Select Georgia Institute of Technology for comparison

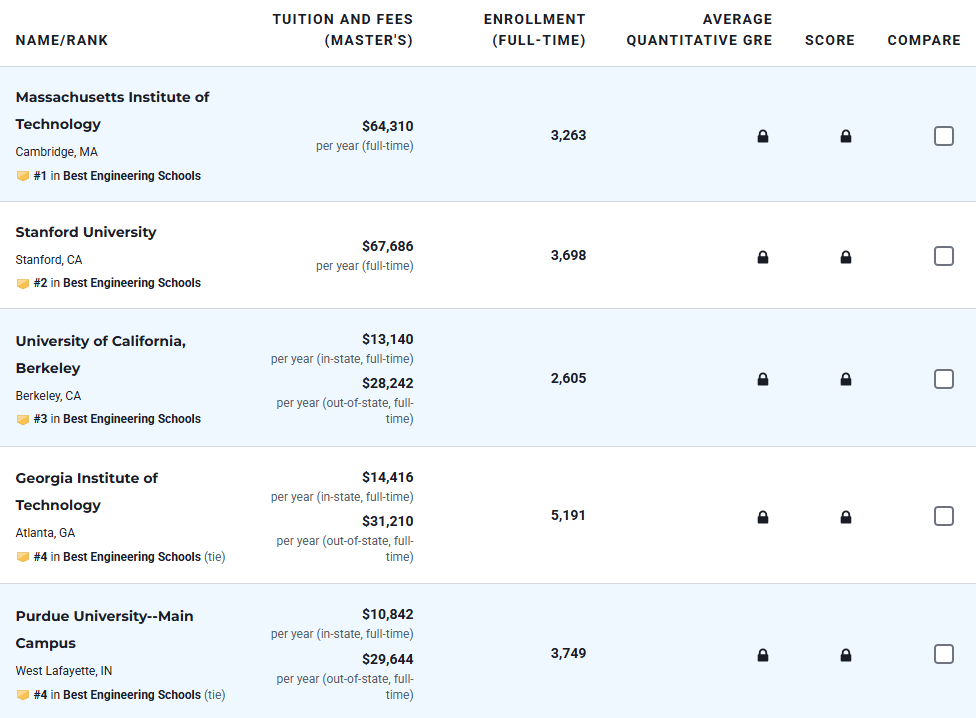point(943,516)
